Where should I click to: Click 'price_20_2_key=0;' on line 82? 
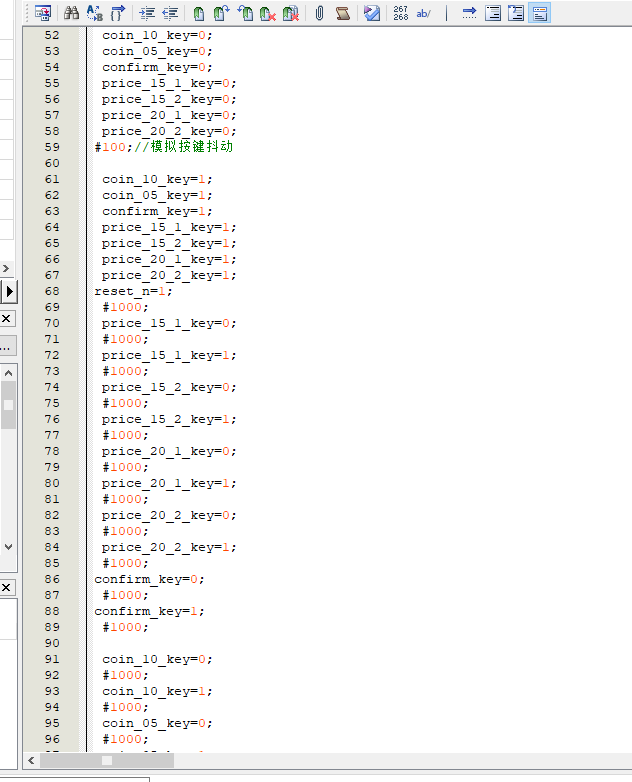pyautogui.click(x=169, y=515)
